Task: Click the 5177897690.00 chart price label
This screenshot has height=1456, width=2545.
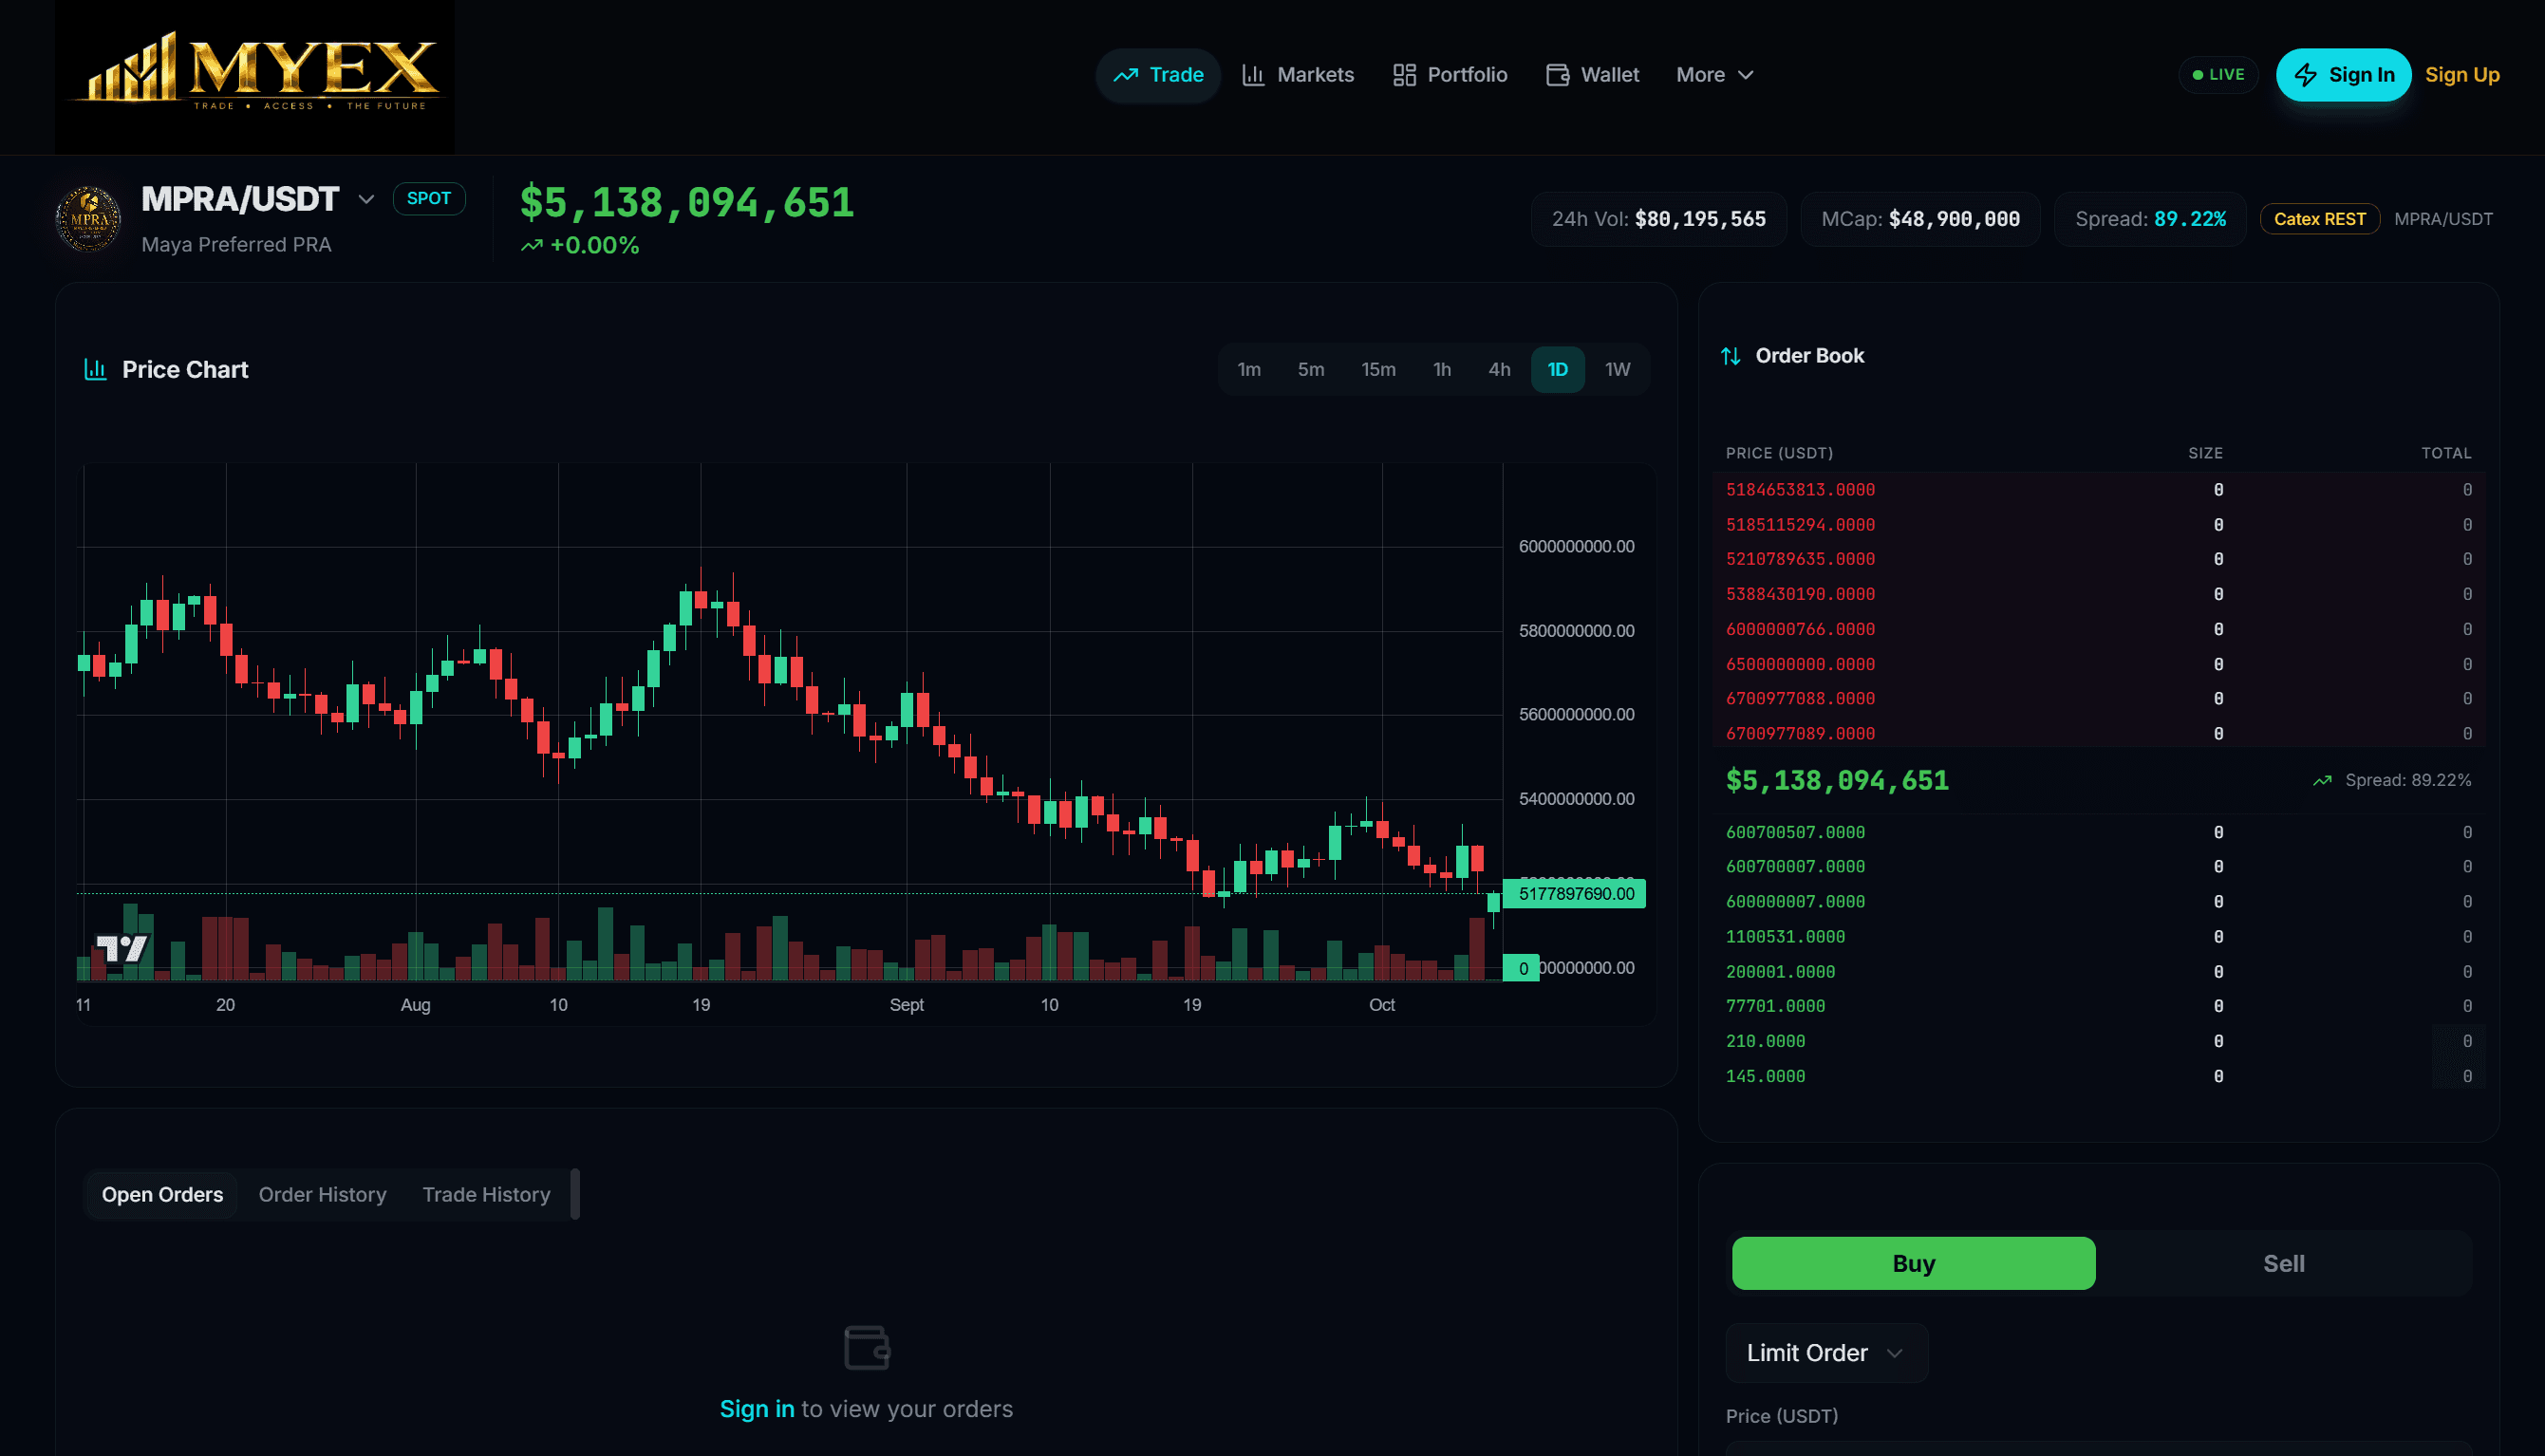Action: click(1575, 894)
